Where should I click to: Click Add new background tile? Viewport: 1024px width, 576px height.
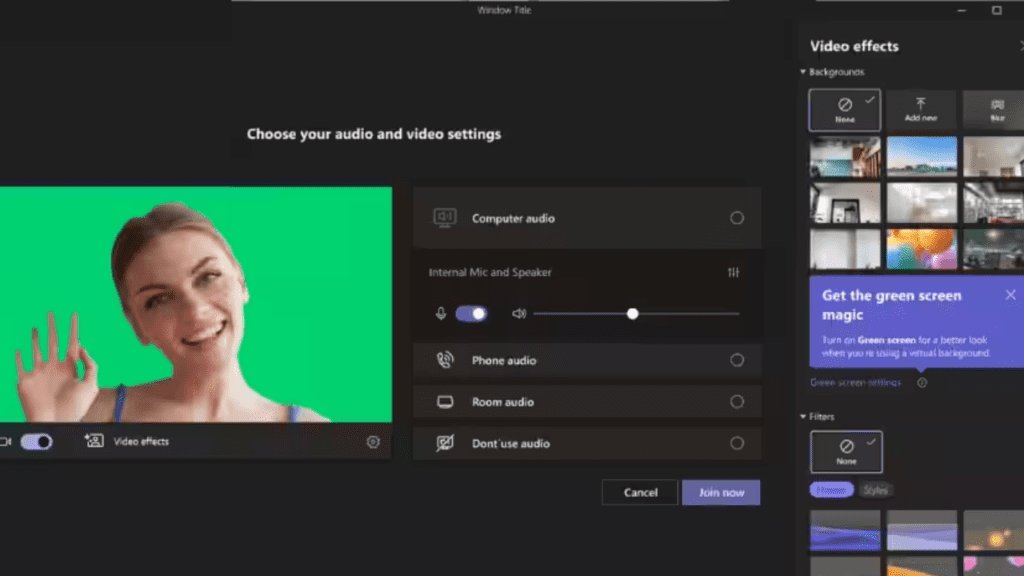[x=921, y=110]
